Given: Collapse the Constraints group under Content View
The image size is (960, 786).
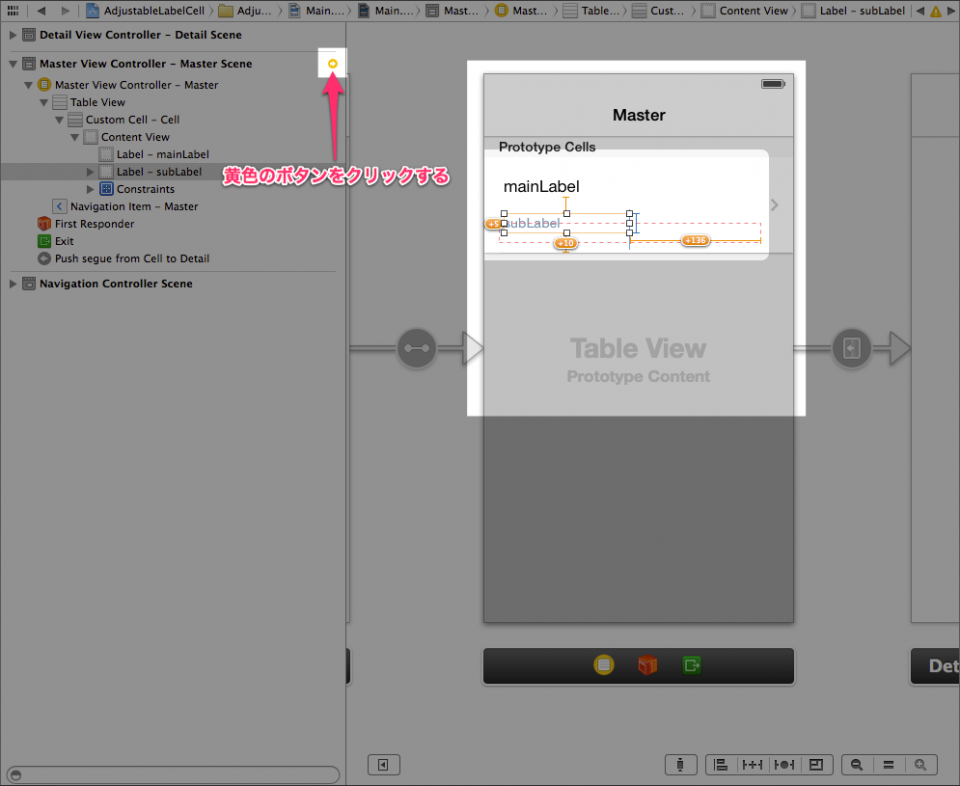Looking at the screenshot, I should pyautogui.click(x=90, y=188).
